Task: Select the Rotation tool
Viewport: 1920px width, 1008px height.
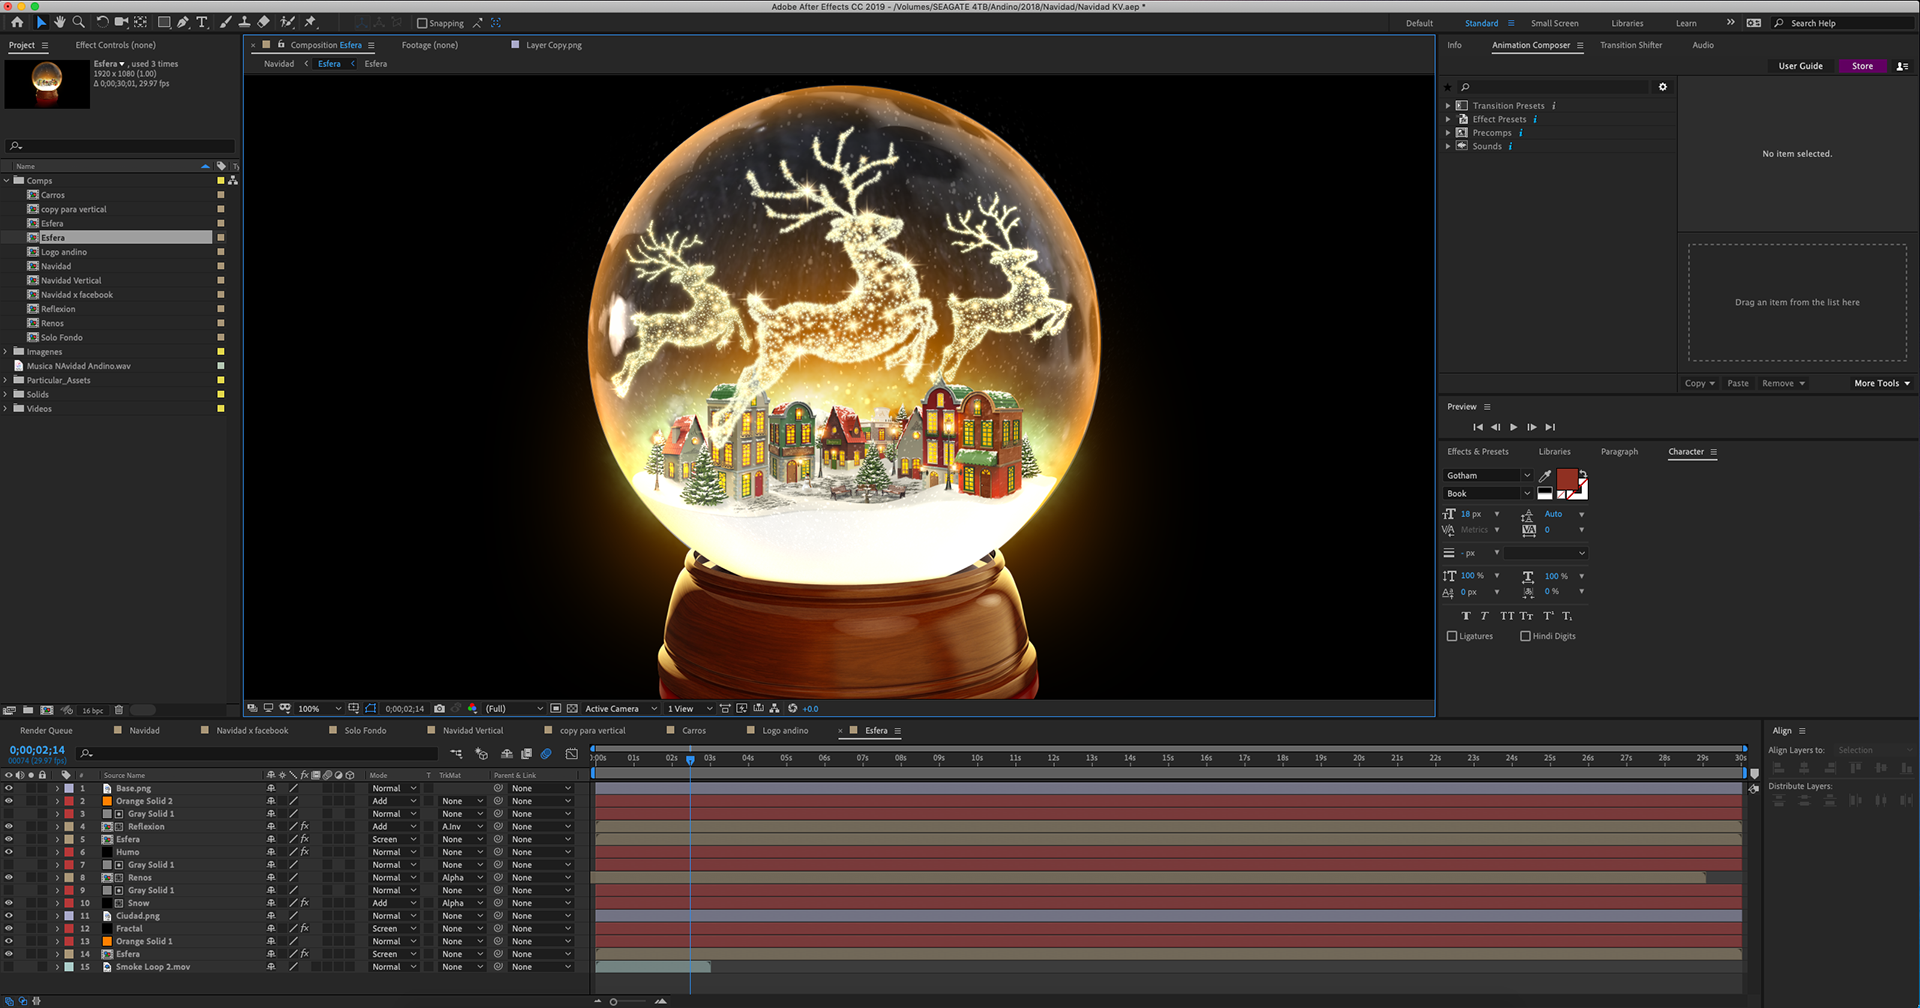Action: (x=102, y=22)
